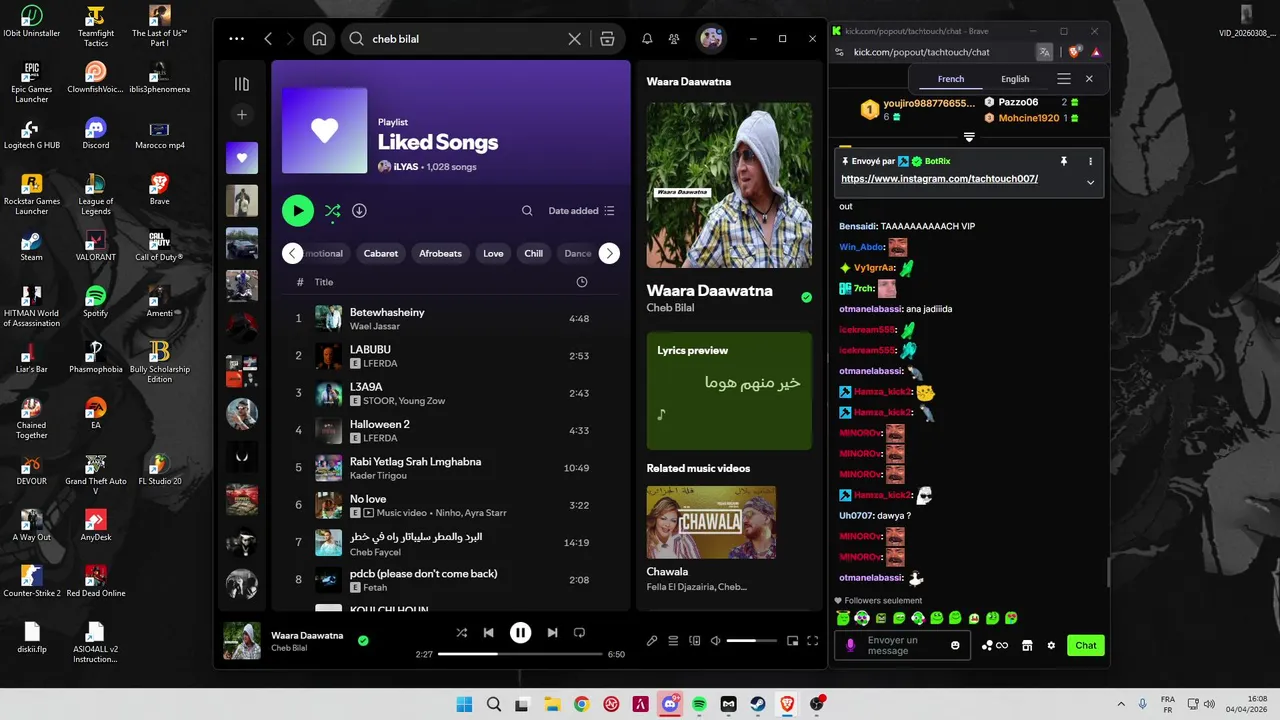Expand Your Library sidebar icon

241,84
